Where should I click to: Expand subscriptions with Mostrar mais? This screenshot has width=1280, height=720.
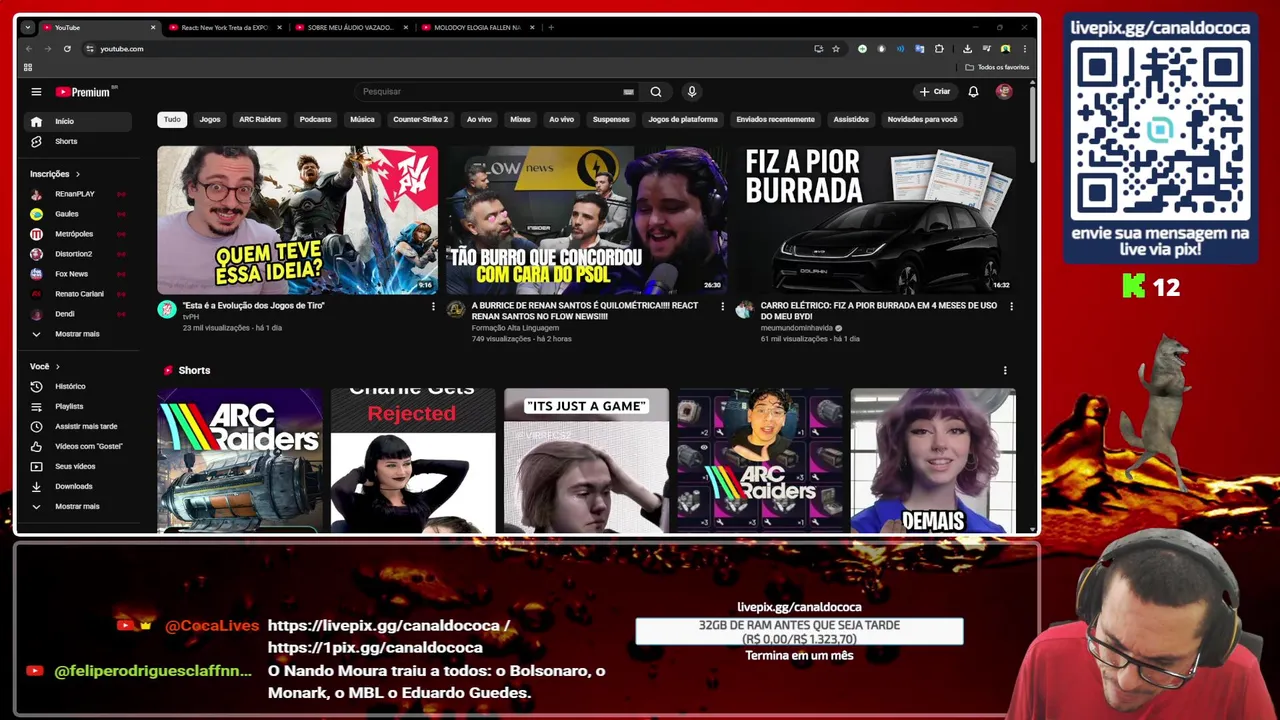(78, 334)
